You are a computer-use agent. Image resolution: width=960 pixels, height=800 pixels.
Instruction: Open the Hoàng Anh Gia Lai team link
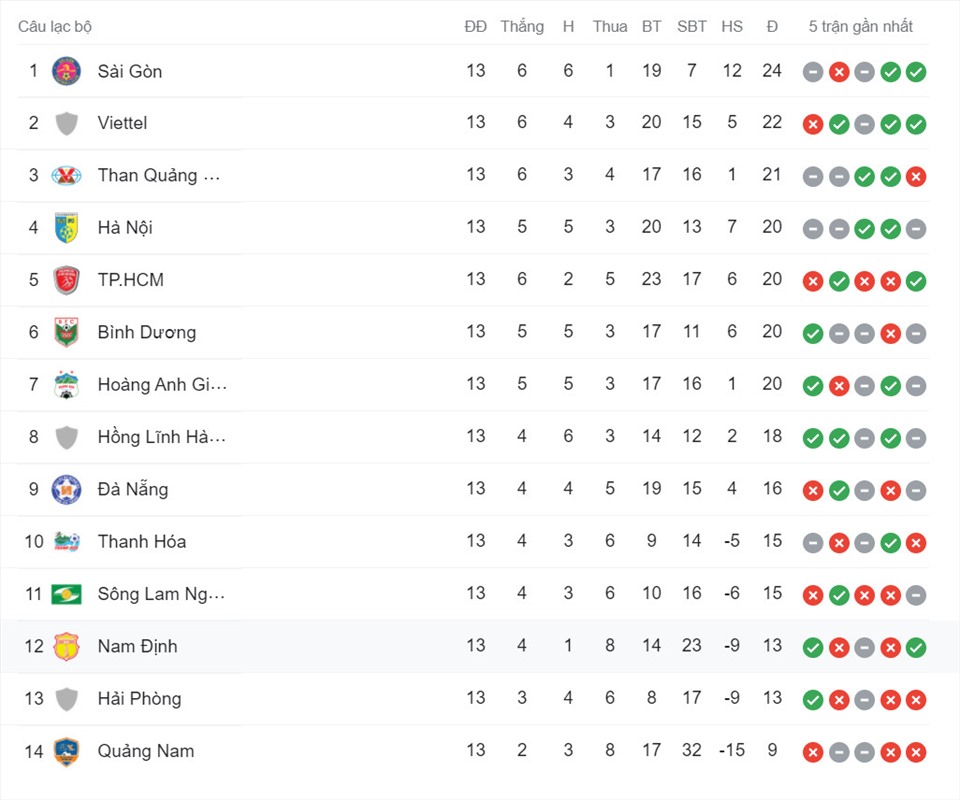[162, 384]
